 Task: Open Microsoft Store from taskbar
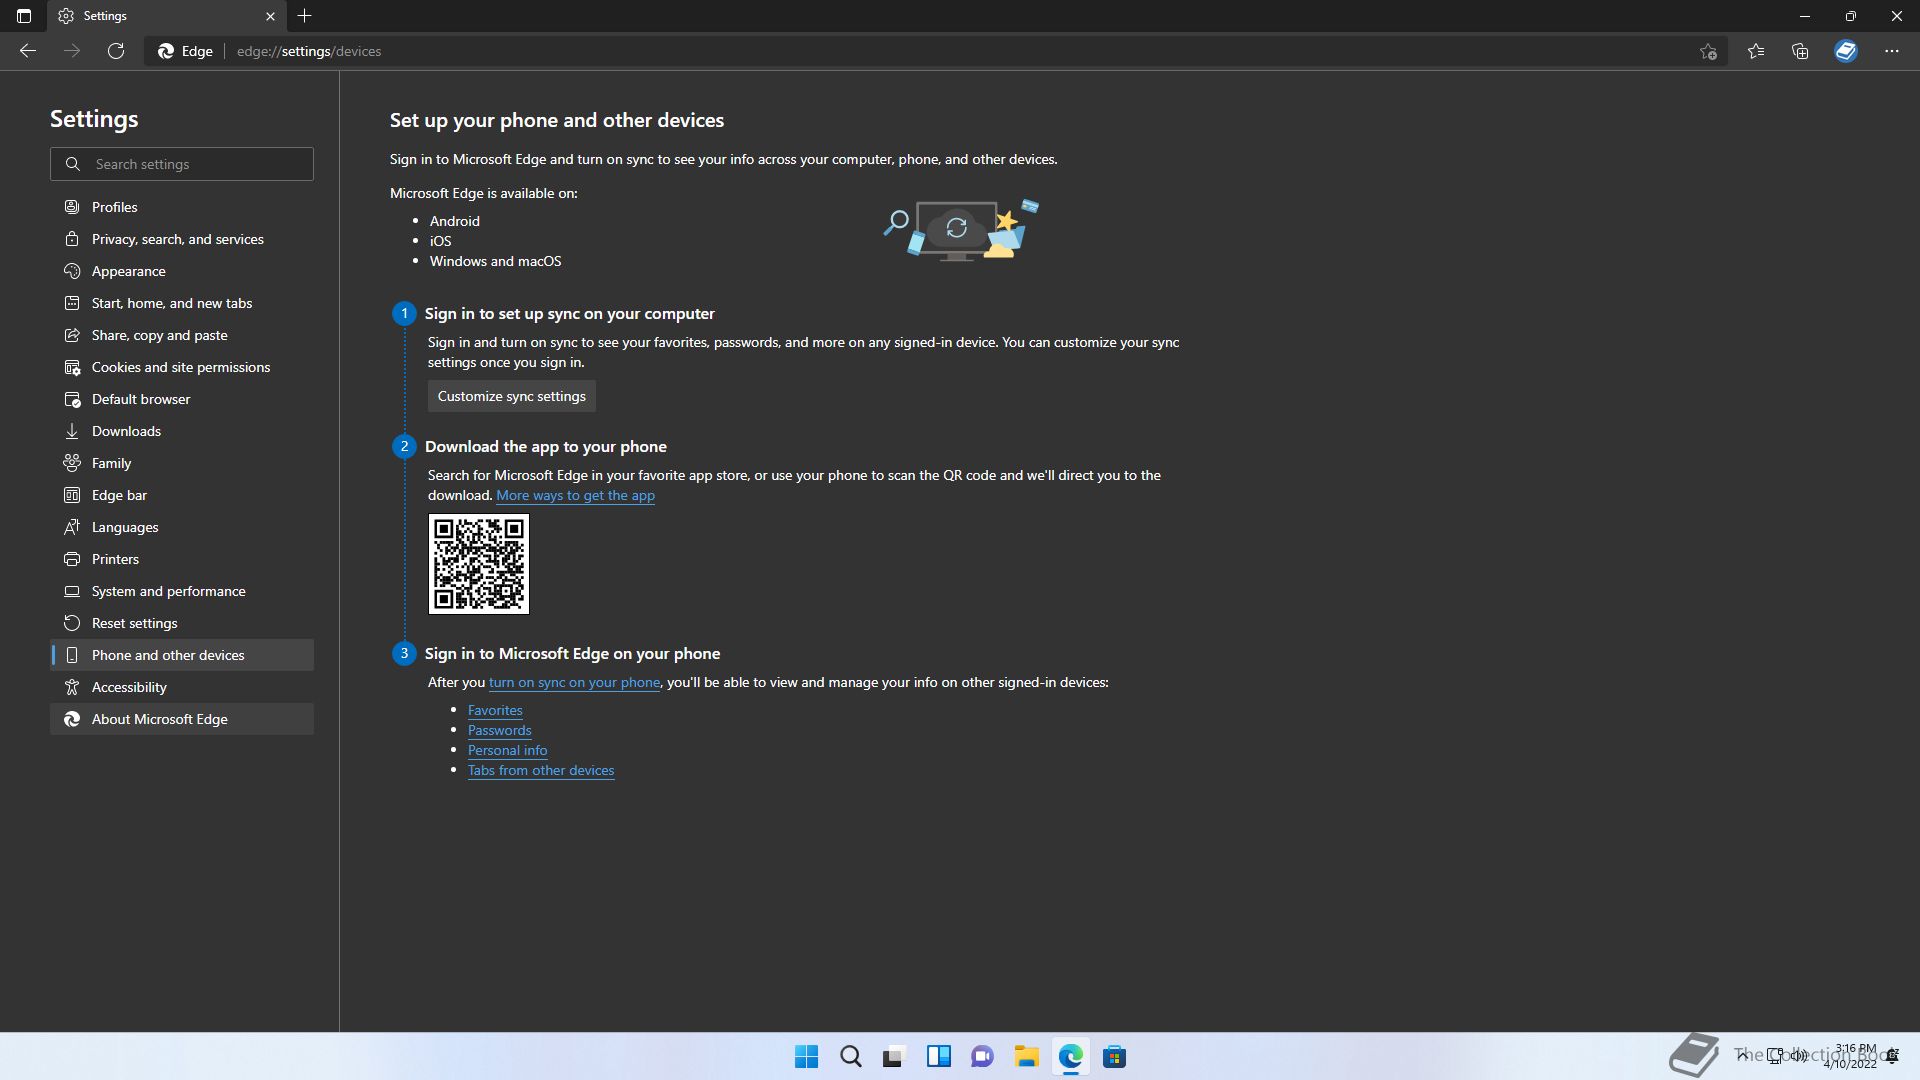tap(1114, 1056)
